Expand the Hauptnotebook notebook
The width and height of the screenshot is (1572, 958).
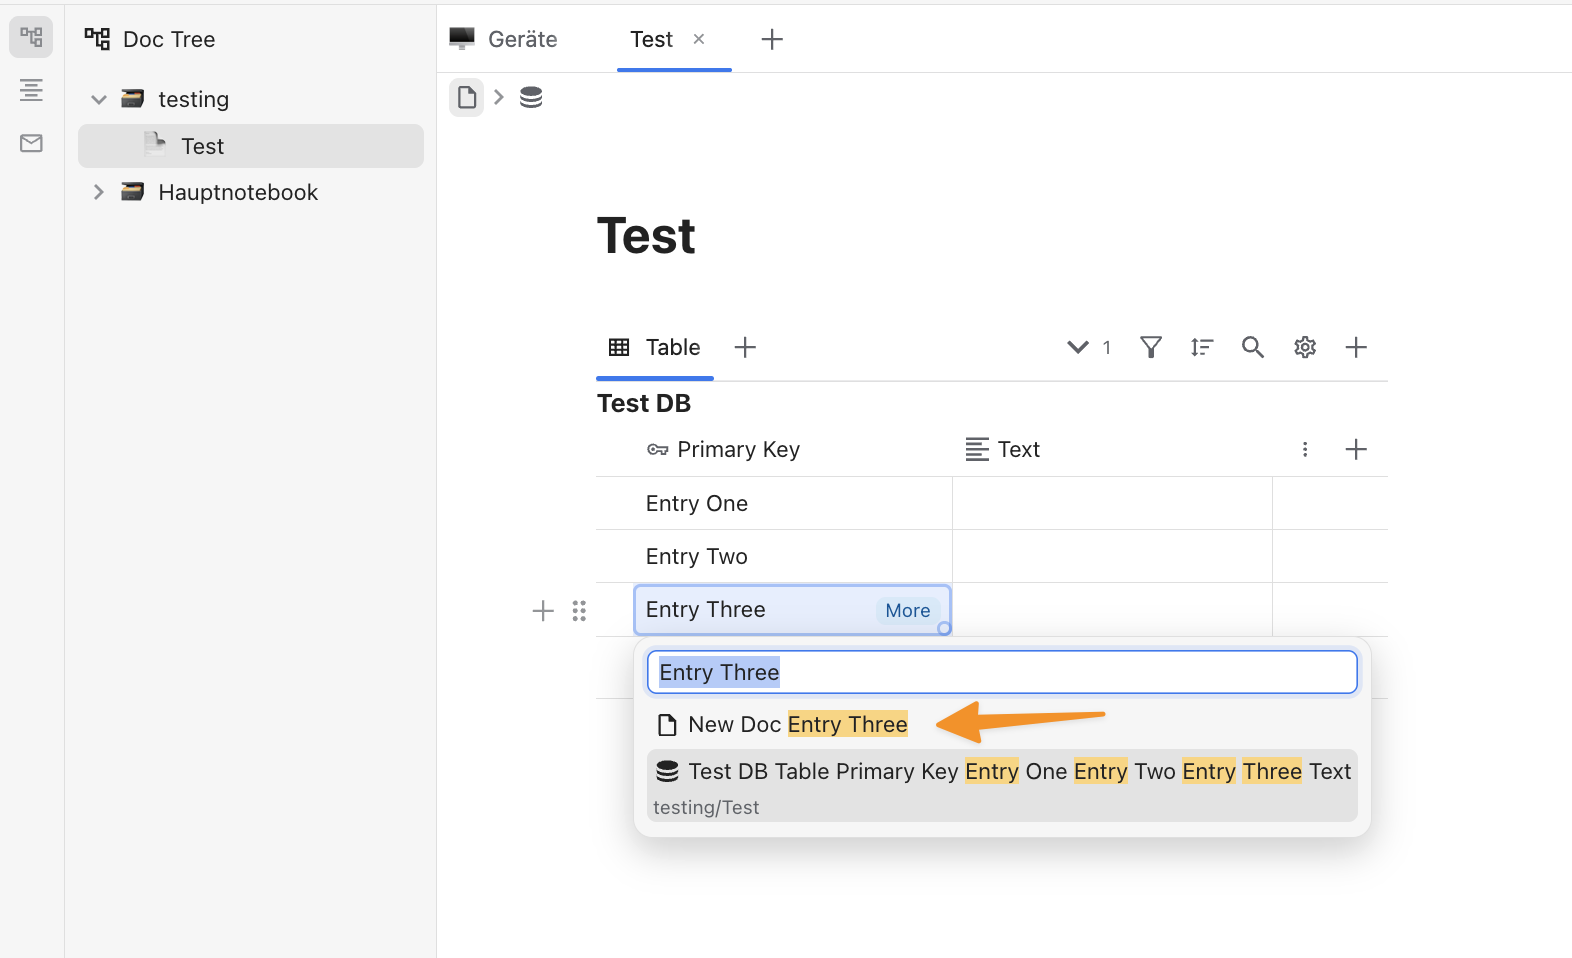click(99, 192)
